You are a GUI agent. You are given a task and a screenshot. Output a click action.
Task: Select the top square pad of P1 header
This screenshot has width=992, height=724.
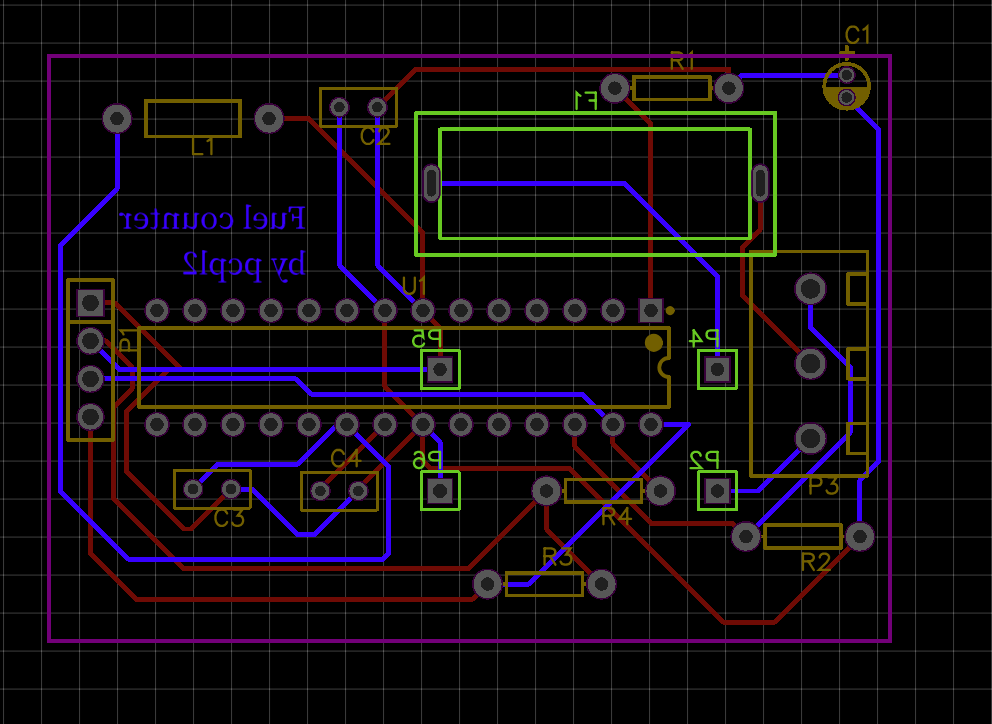(x=90, y=302)
